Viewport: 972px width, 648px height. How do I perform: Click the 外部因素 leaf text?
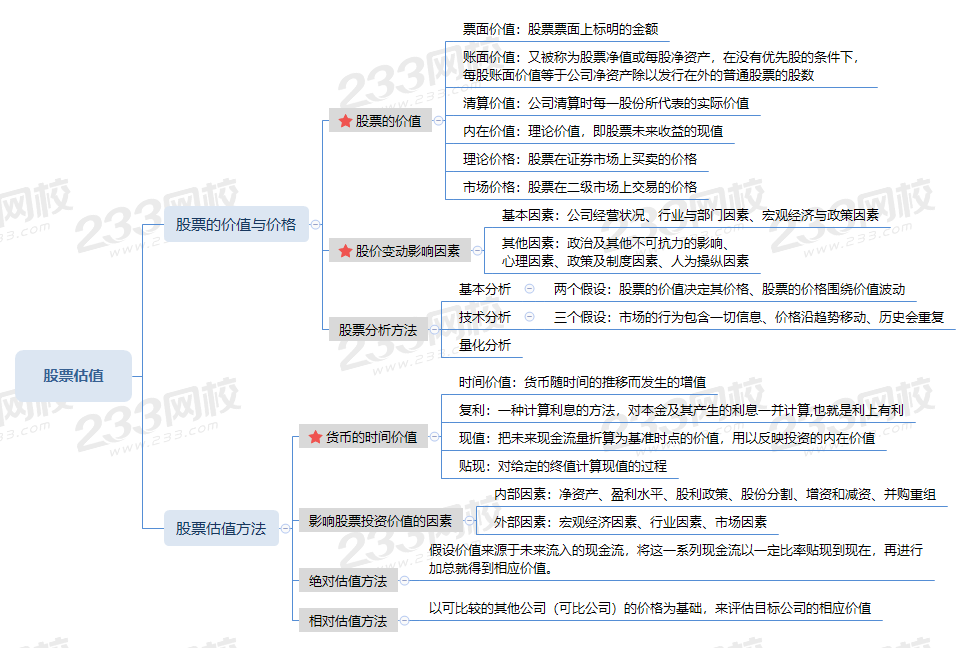click(630, 522)
